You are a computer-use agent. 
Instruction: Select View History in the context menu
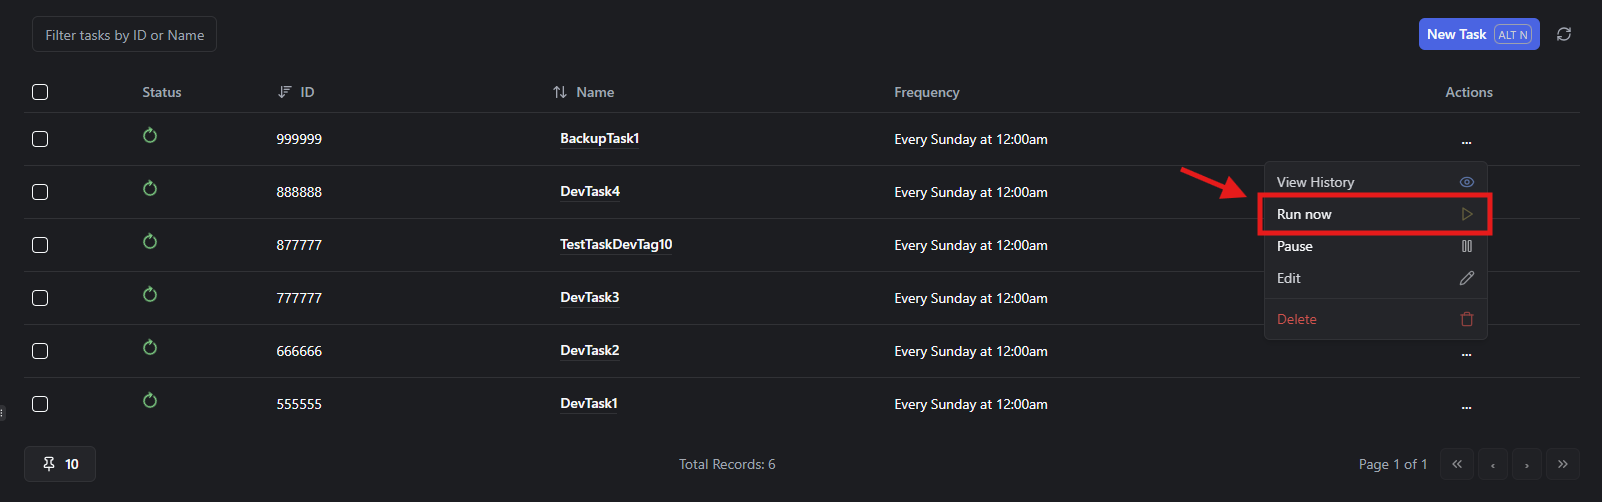[x=1375, y=182]
